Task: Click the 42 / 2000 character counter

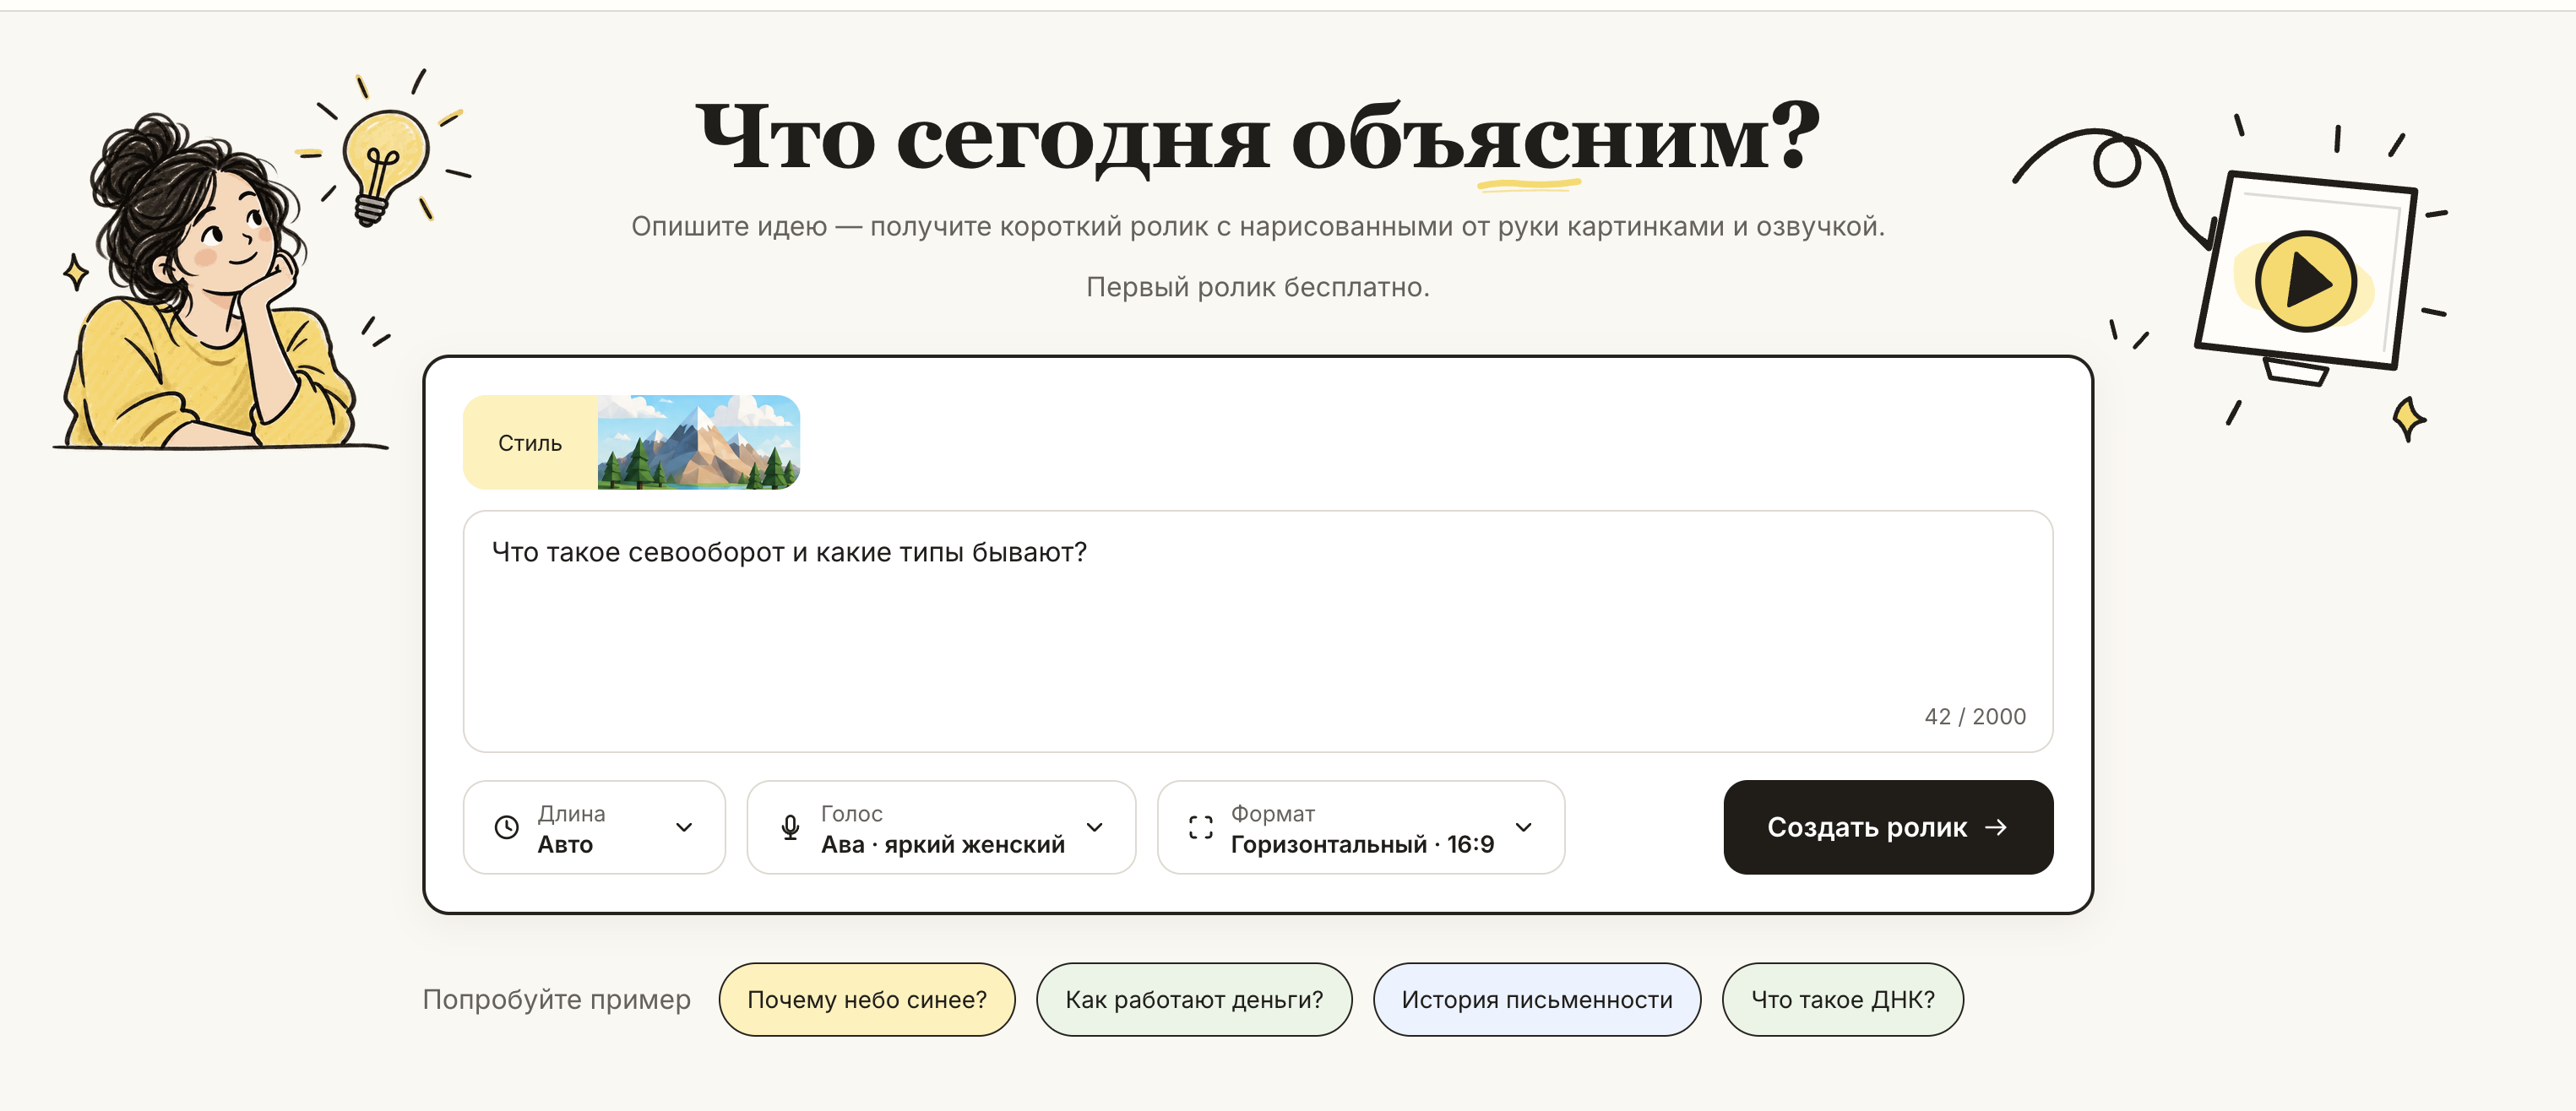Action: tap(1975, 716)
